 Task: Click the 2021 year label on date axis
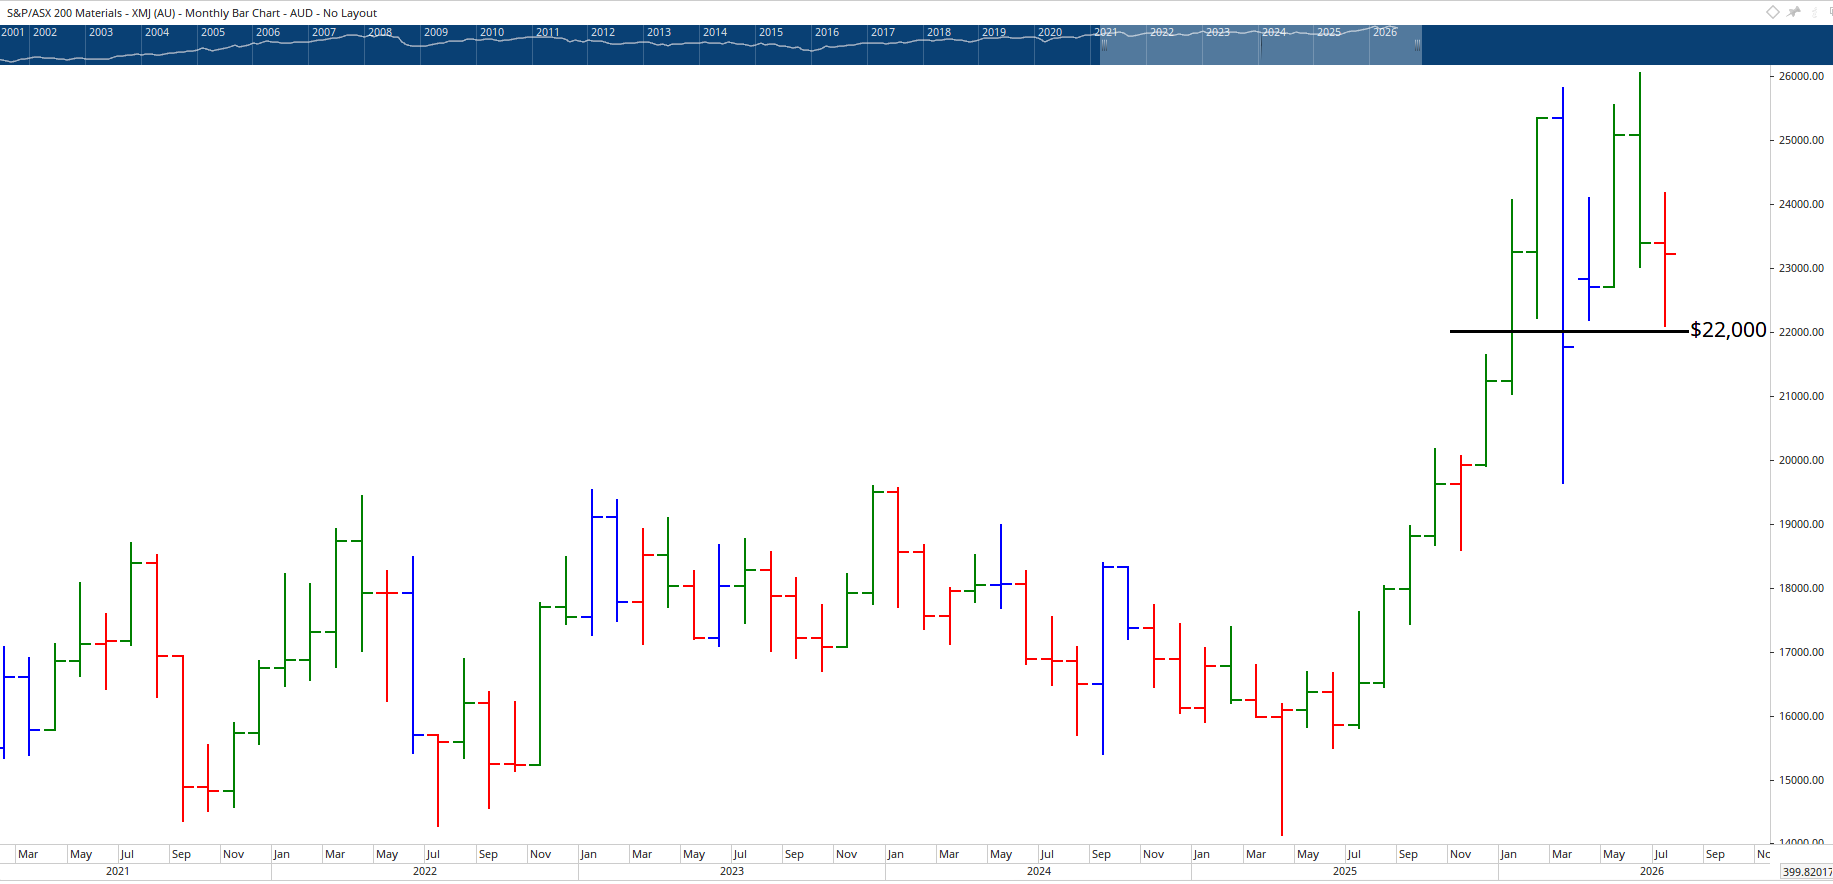118,871
